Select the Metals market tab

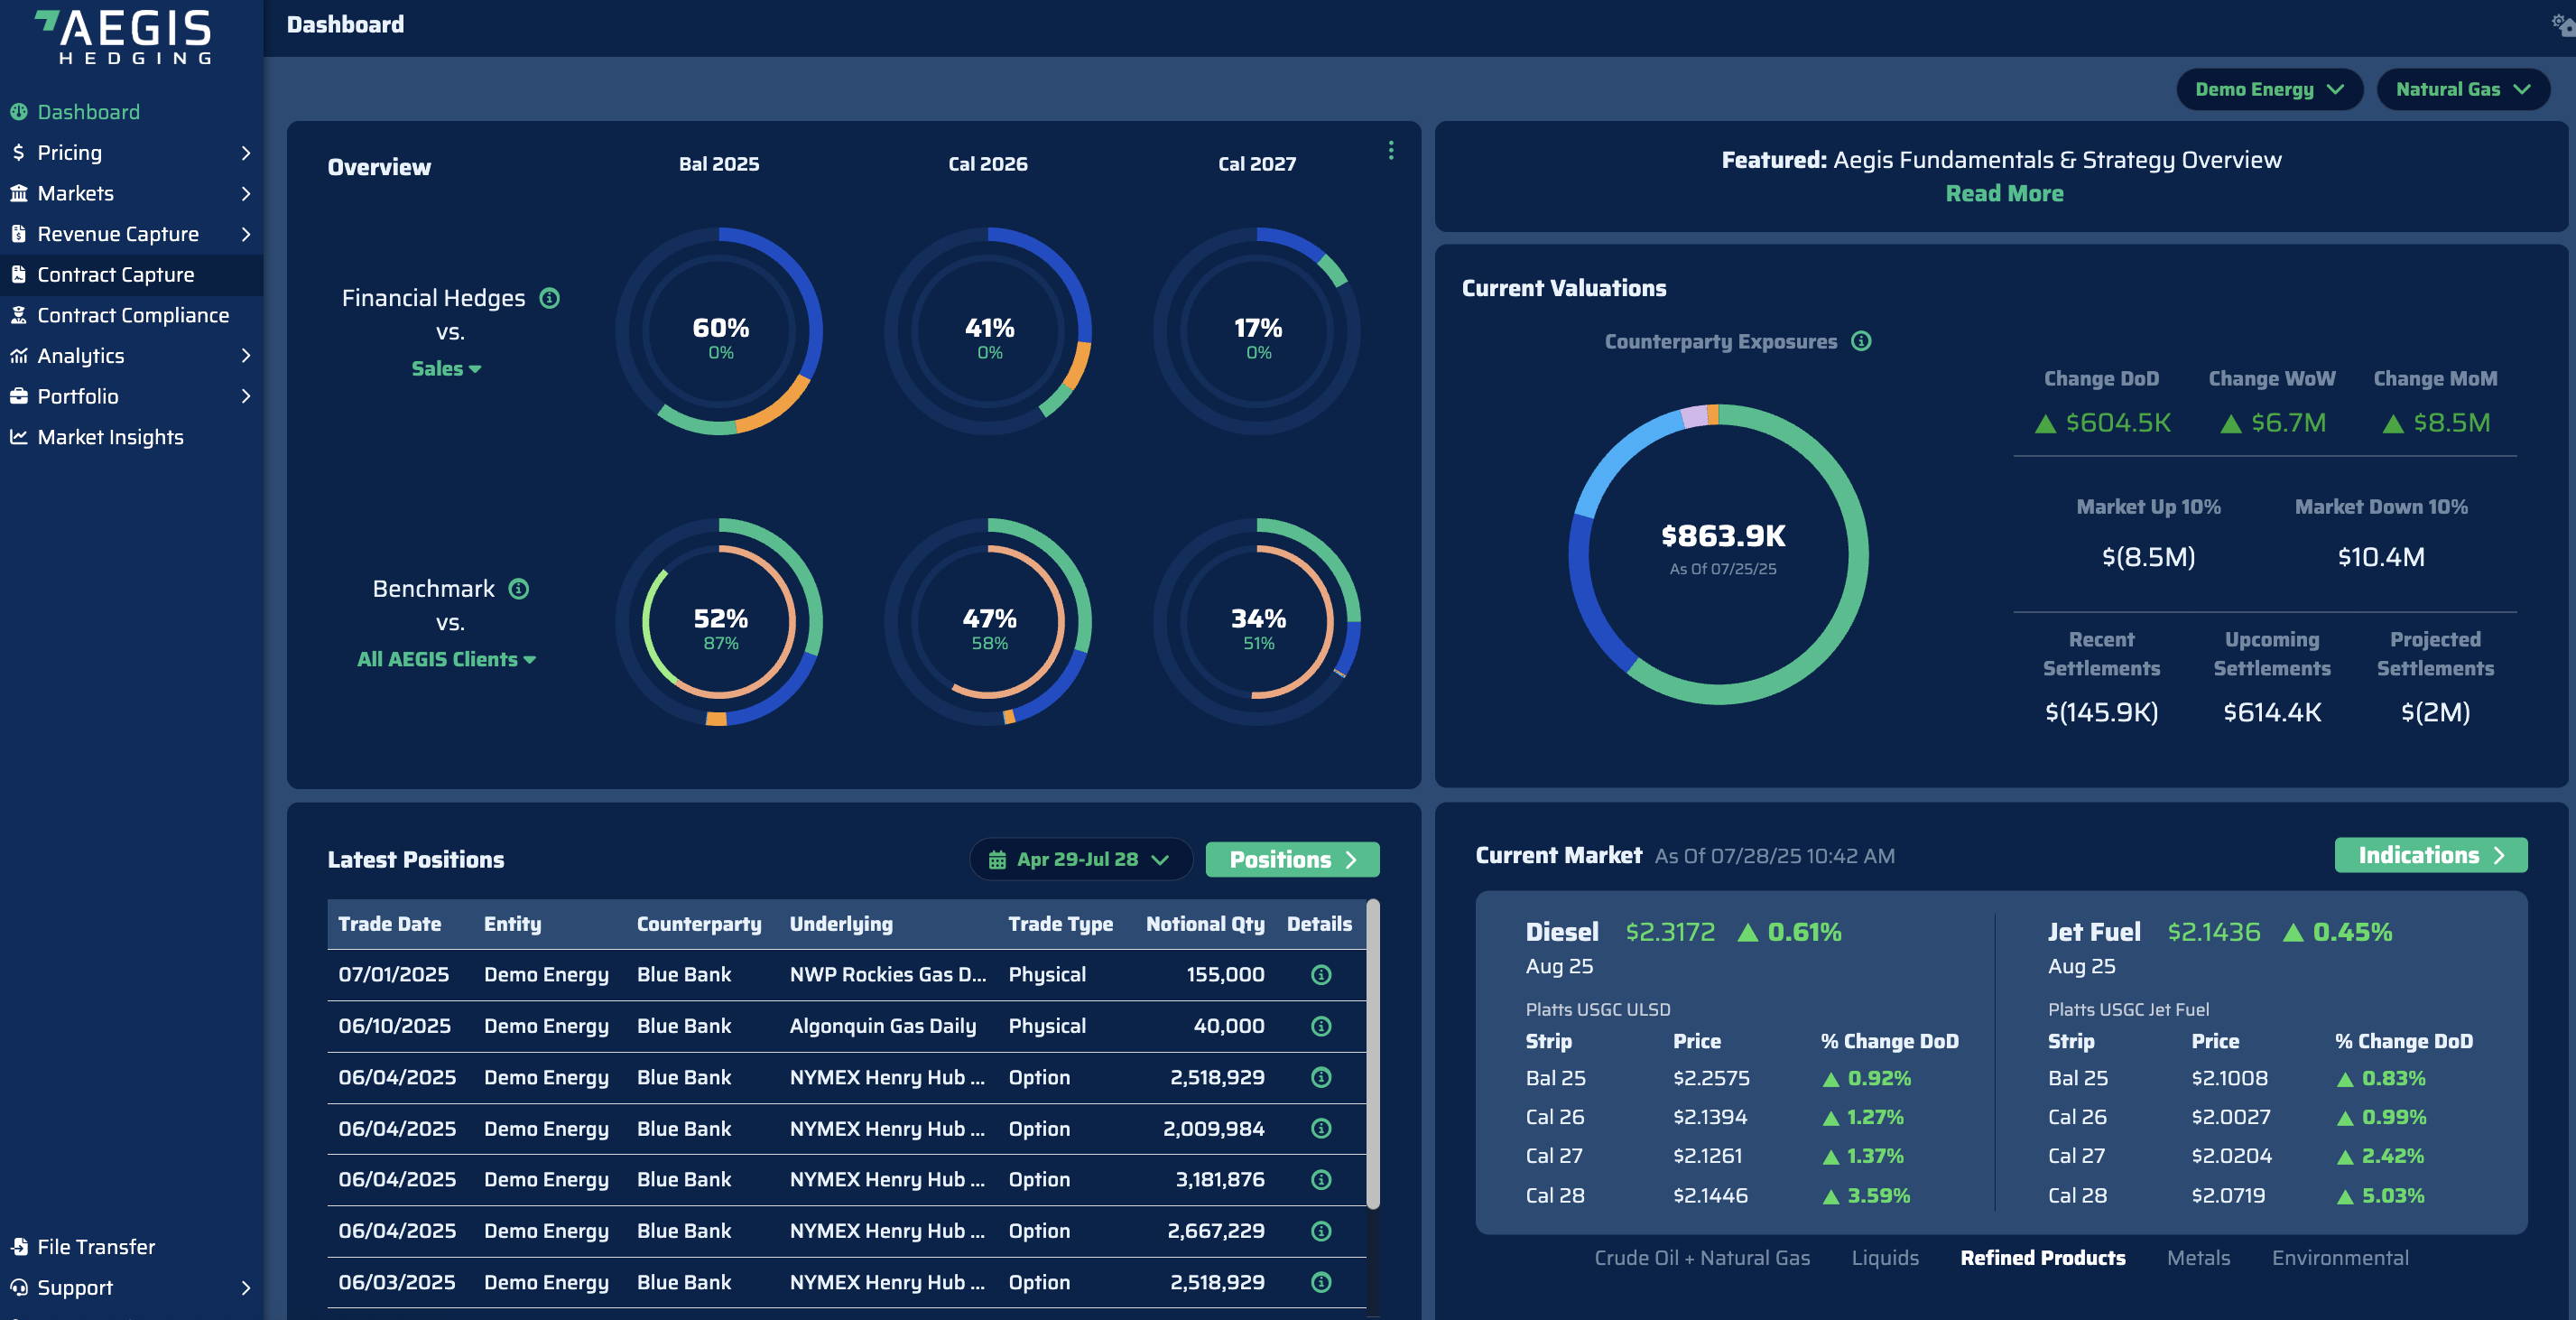click(2197, 1258)
